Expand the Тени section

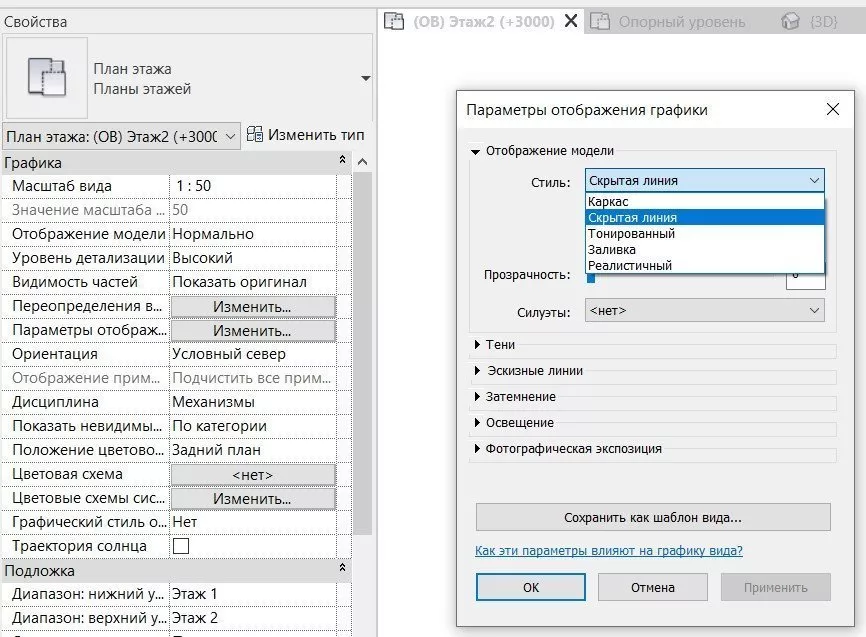click(x=477, y=345)
